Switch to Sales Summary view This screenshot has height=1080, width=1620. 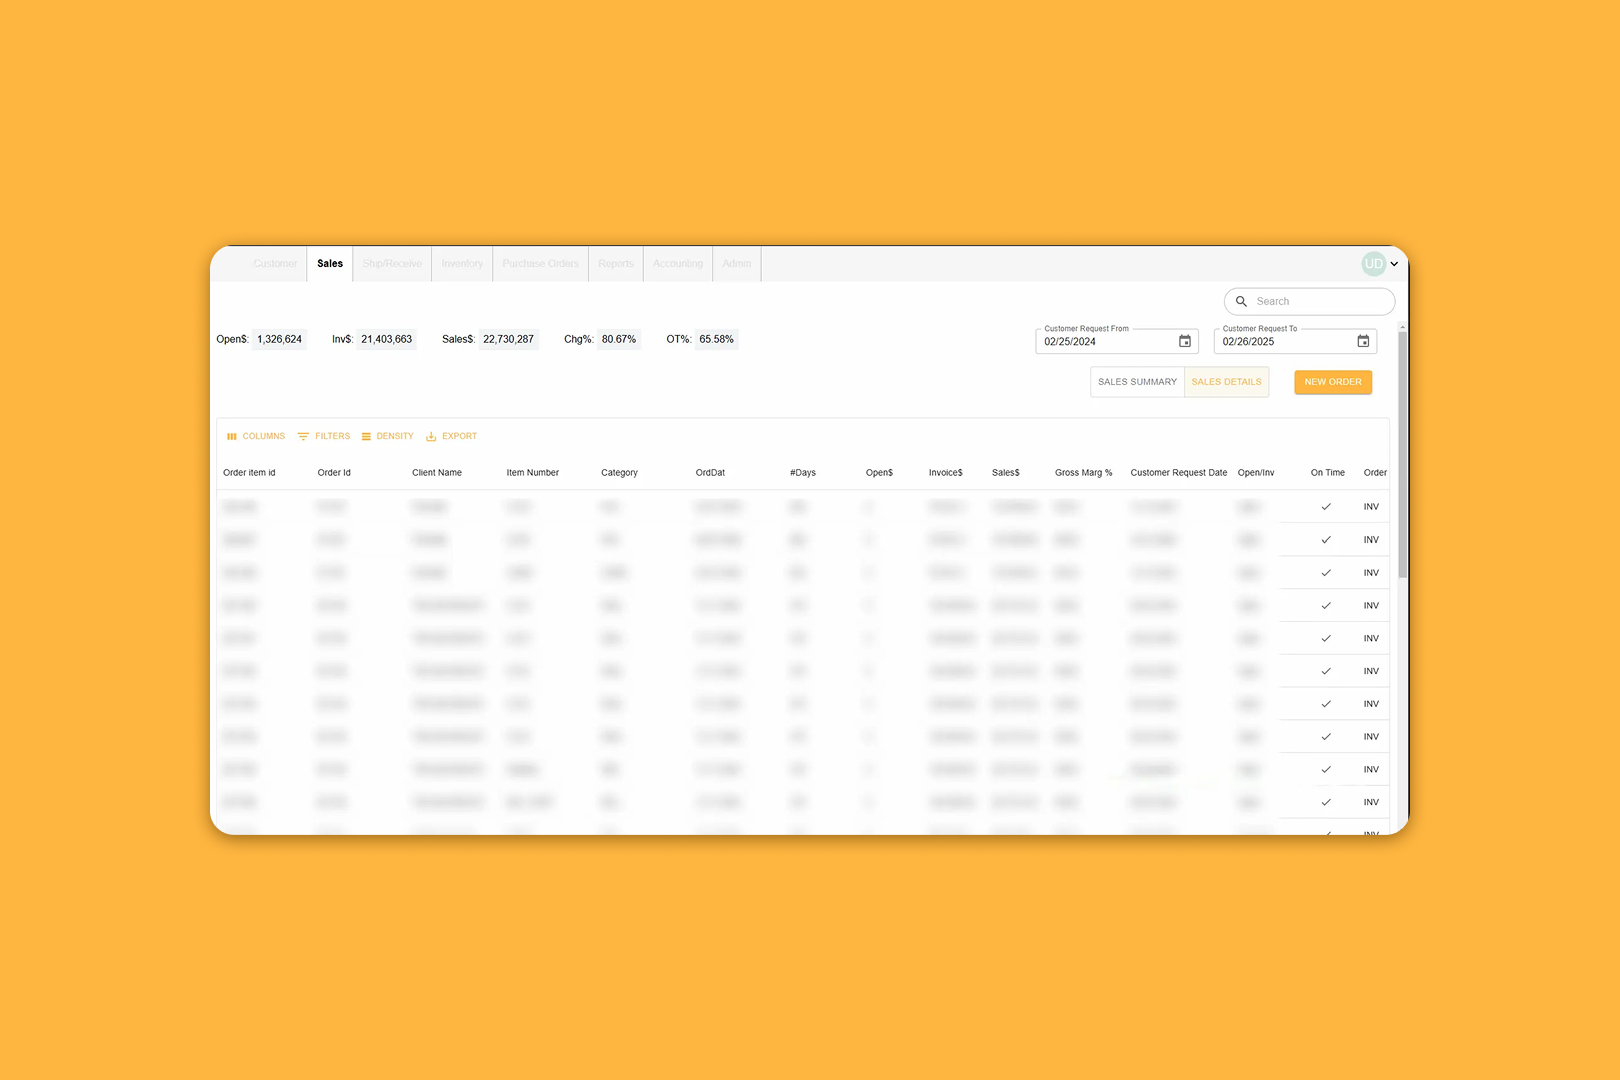[x=1137, y=382]
